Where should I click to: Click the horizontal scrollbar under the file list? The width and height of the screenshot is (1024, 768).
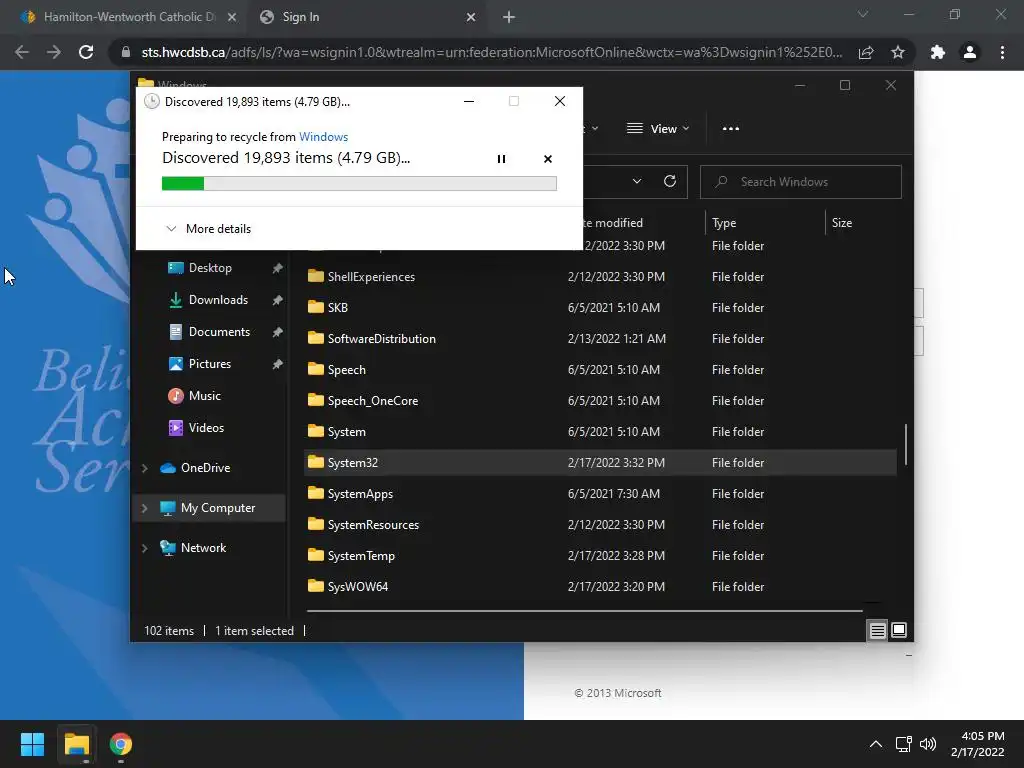(x=584, y=611)
